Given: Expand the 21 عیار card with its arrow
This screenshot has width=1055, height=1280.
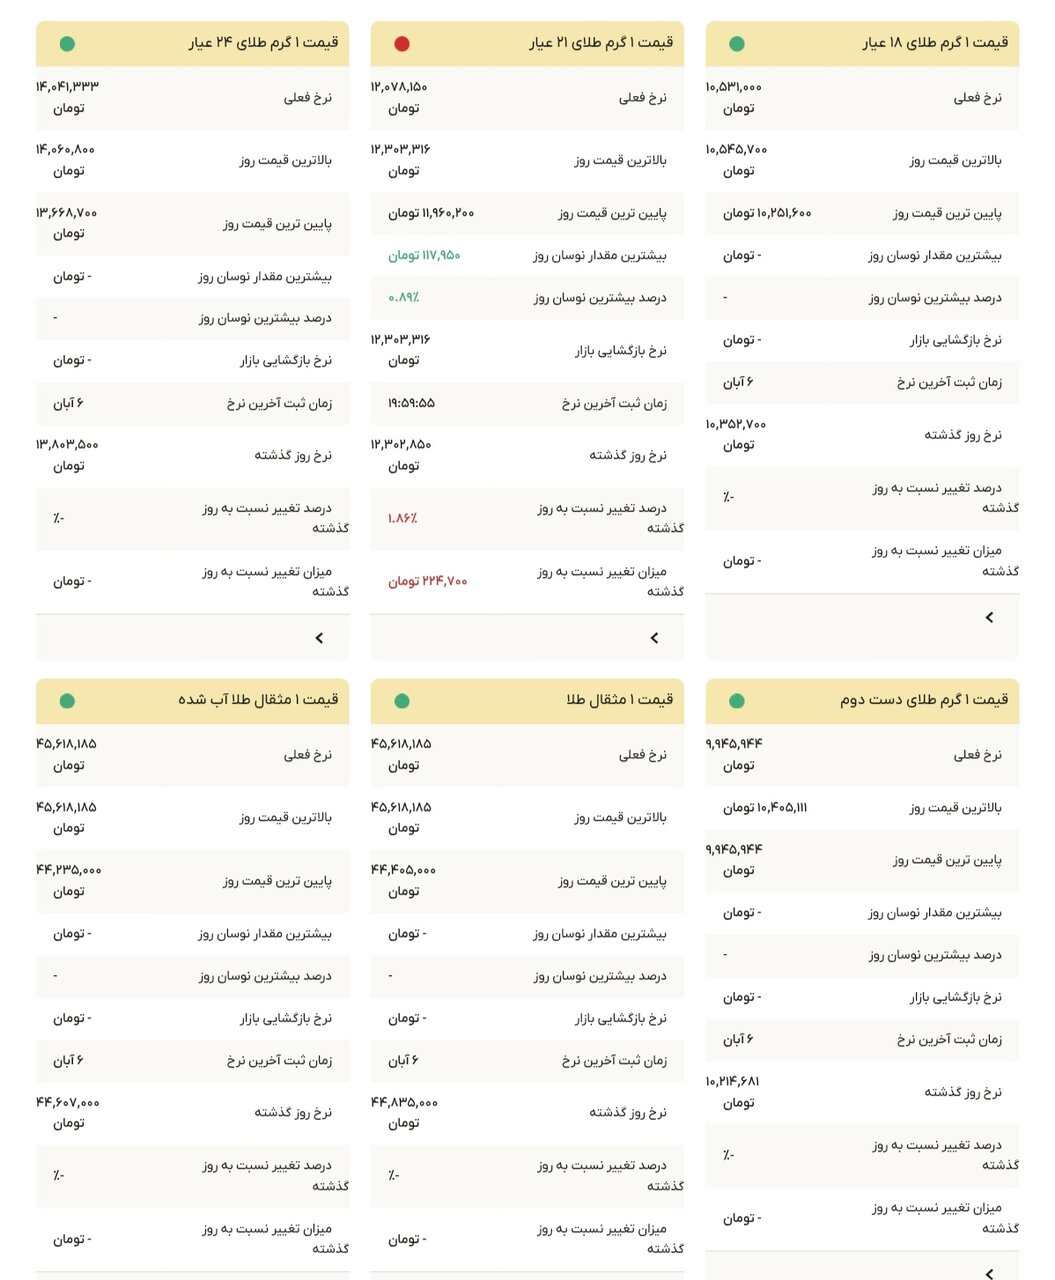Looking at the screenshot, I should [x=655, y=637].
